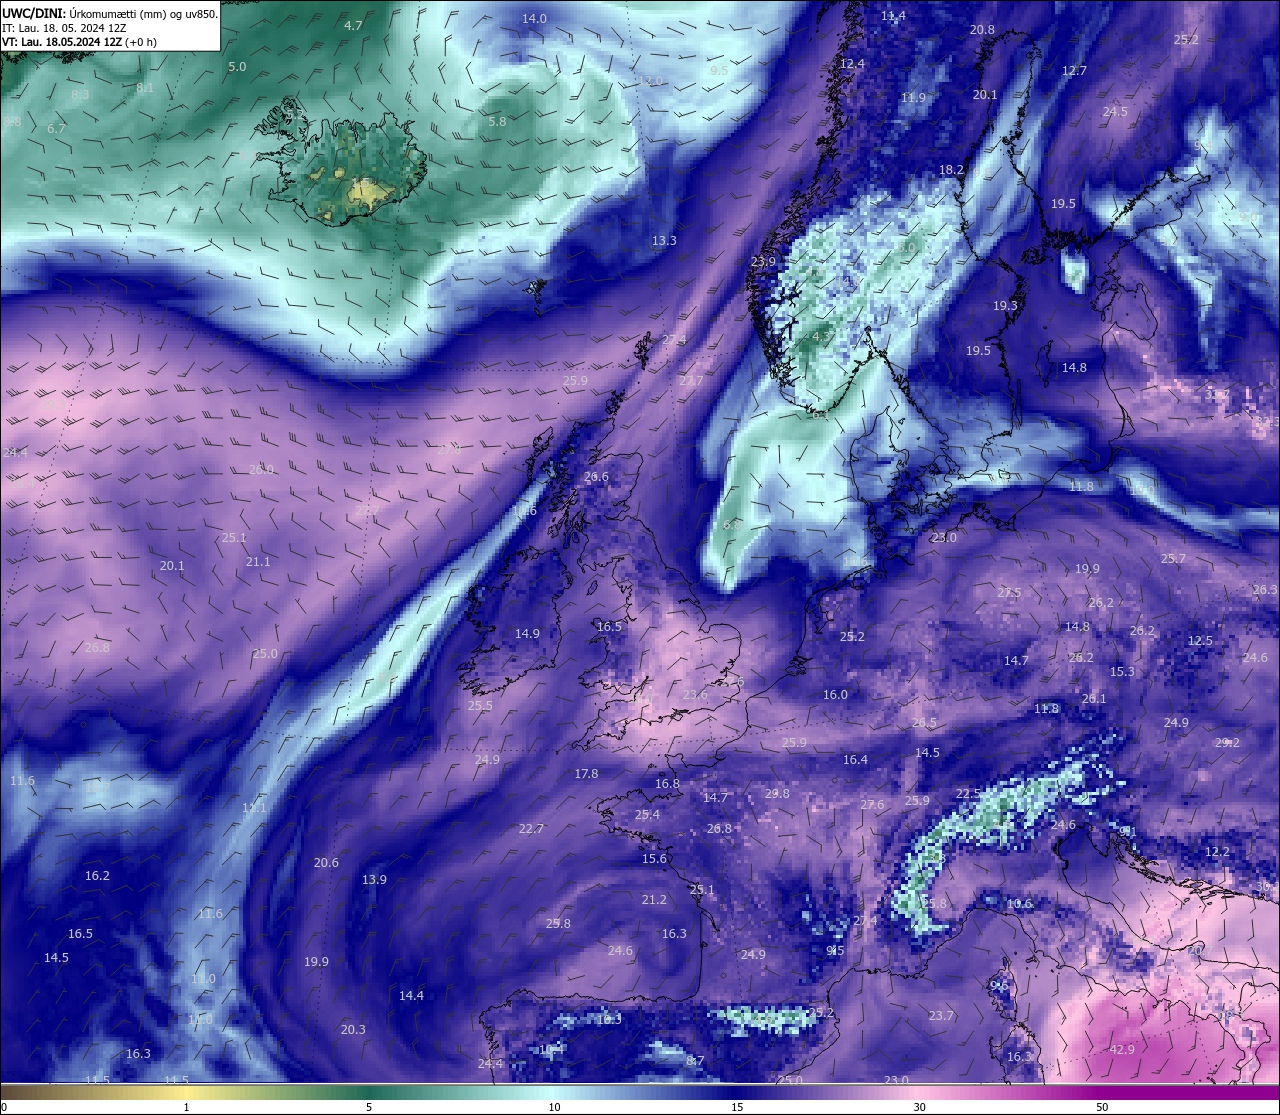Select the 5.8 value east of Iceland
Viewport: 1280px width, 1115px height.
(497, 121)
